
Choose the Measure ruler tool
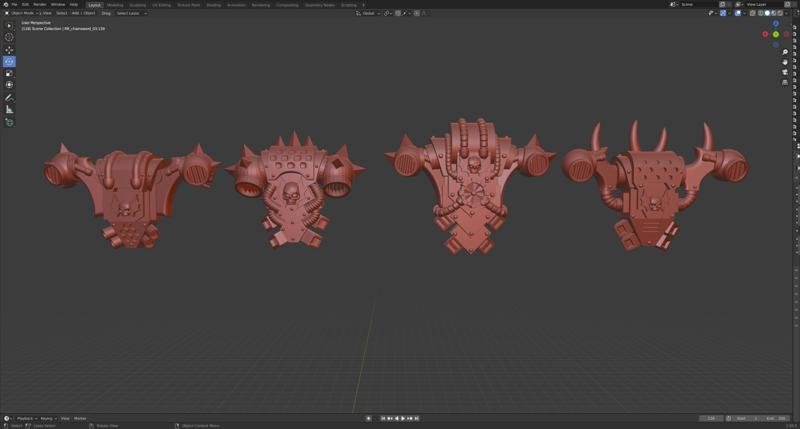click(x=9, y=110)
